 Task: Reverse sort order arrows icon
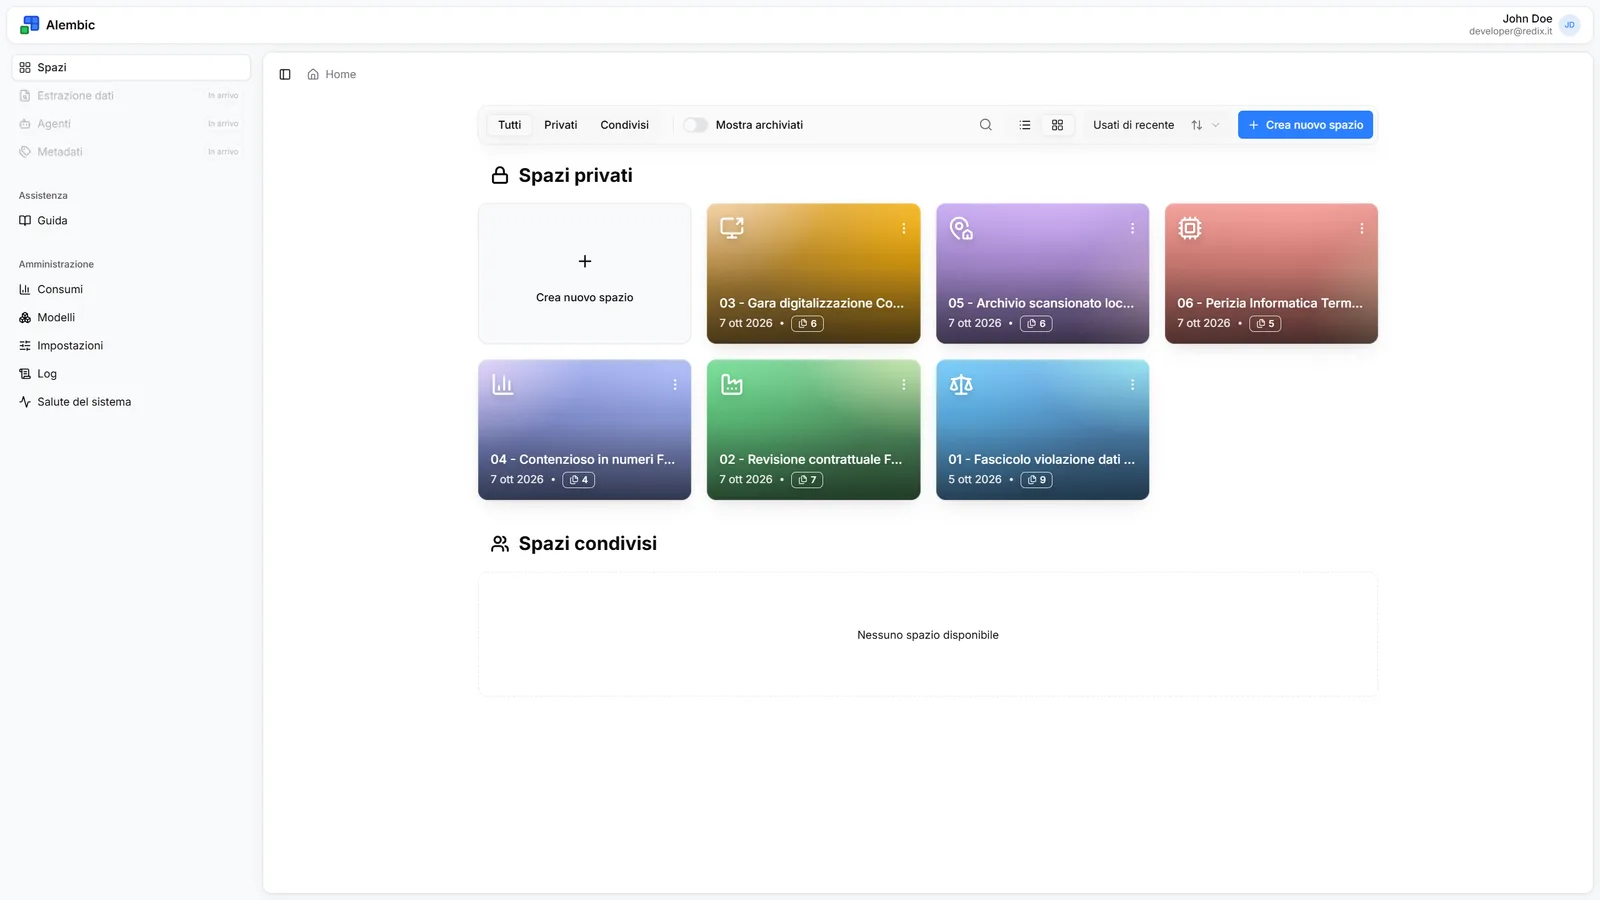point(1197,125)
